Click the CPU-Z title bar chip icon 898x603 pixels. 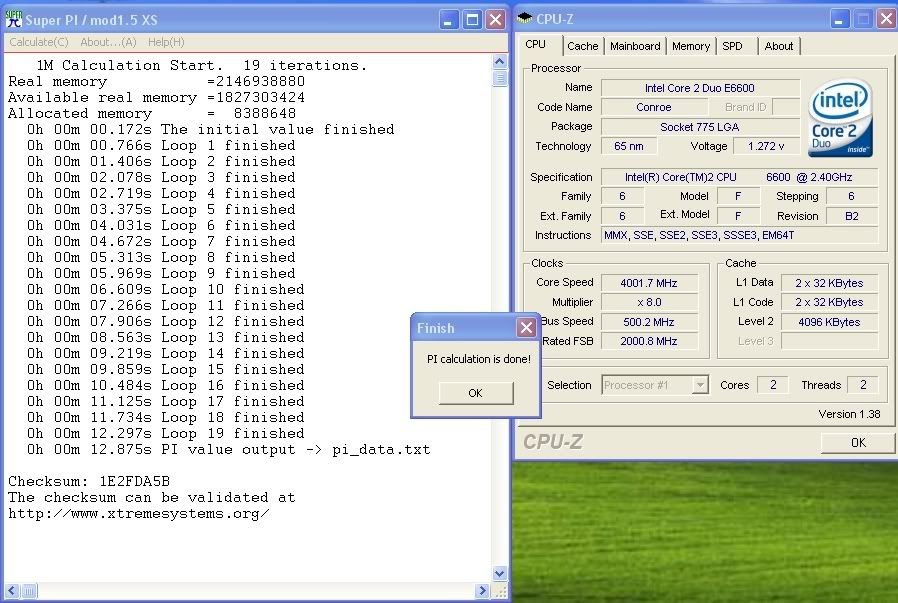(x=524, y=18)
